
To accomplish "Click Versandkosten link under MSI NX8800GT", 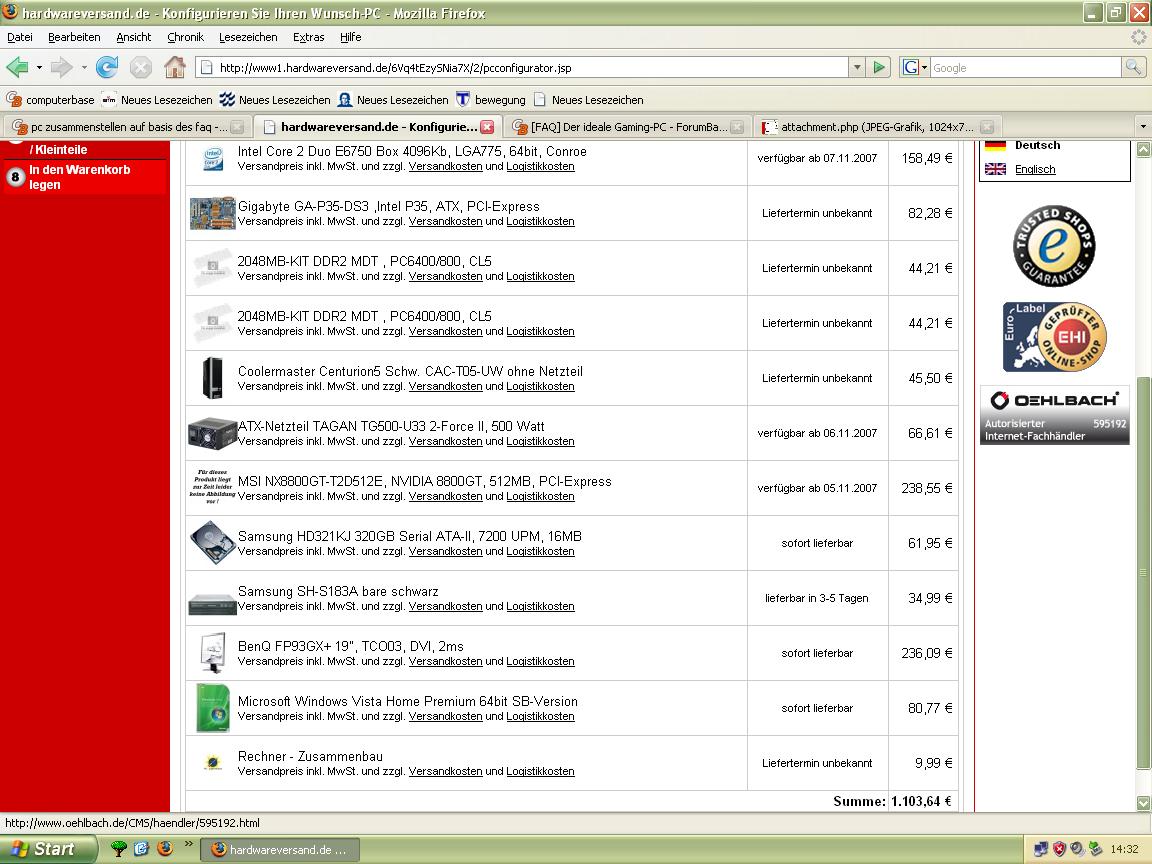I will tap(445, 496).
